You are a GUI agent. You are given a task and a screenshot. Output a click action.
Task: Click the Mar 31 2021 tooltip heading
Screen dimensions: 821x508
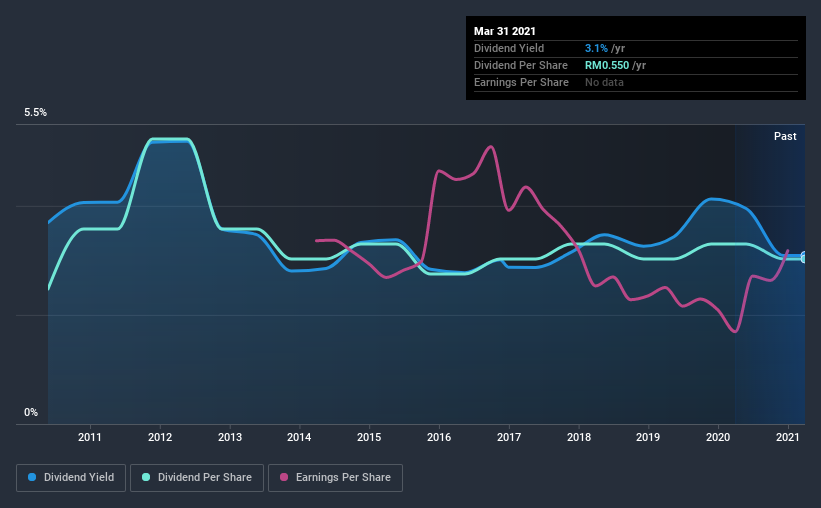504,31
